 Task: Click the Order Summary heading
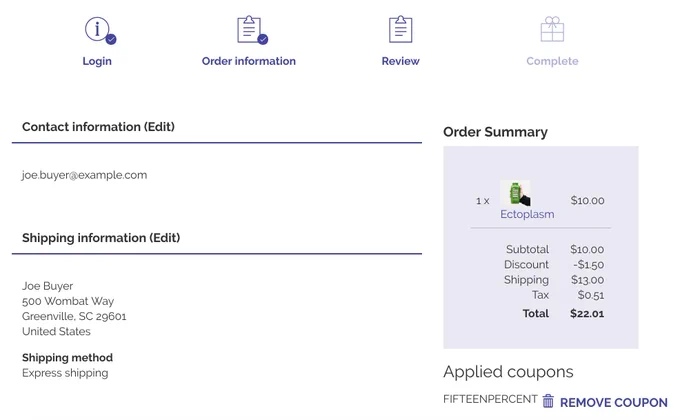point(495,132)
